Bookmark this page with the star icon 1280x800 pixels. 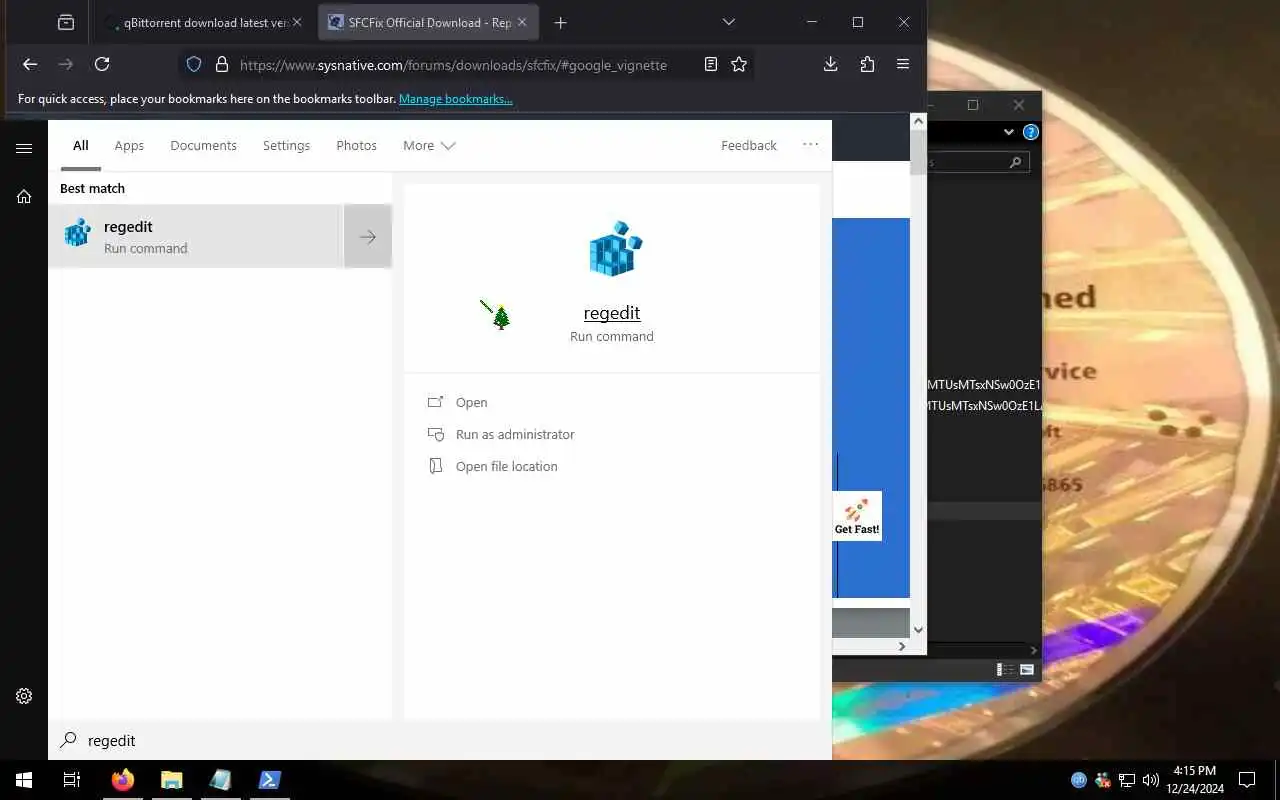click(739, 64)
